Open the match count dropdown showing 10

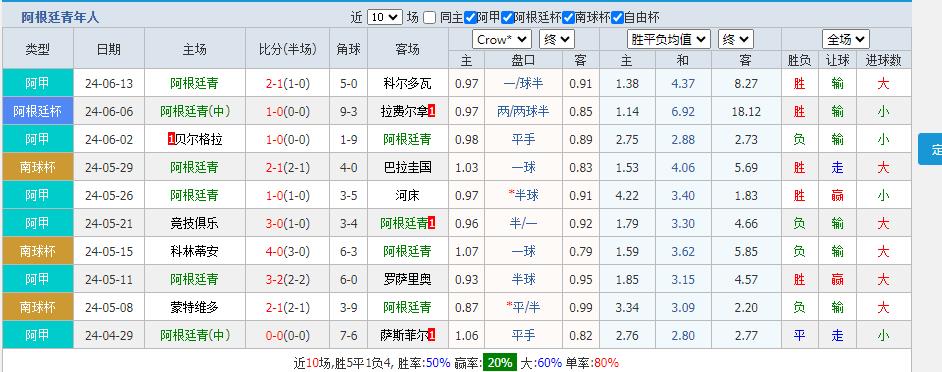click(384, 17)
